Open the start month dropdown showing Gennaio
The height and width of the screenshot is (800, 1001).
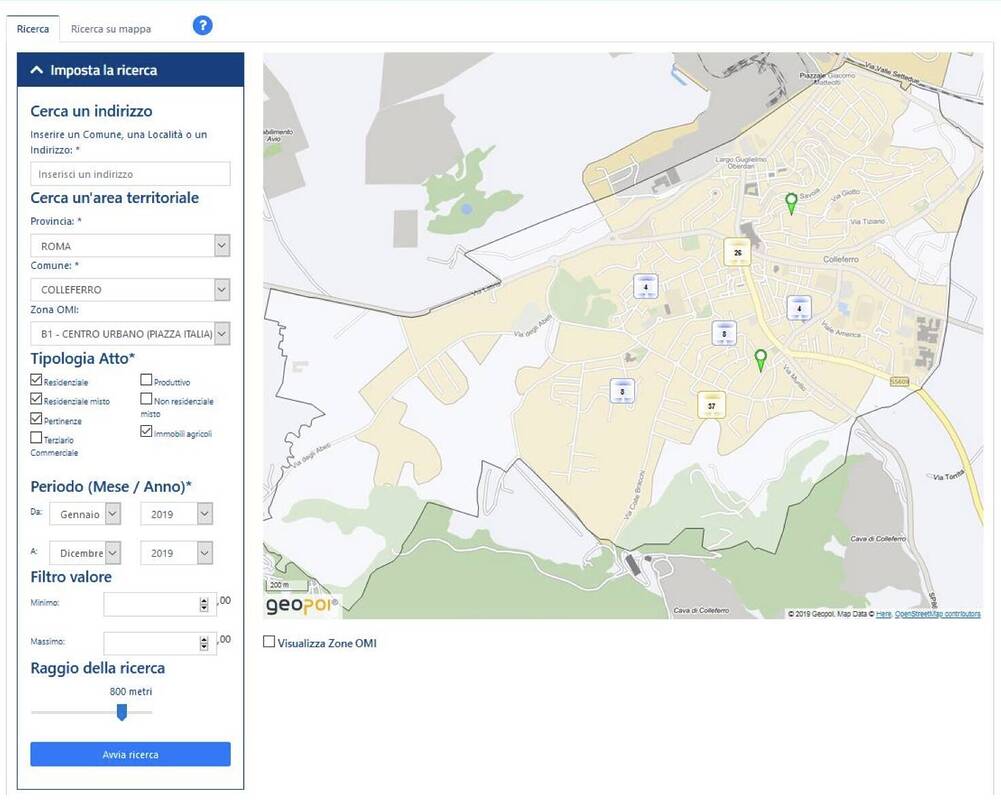point(85,514)
